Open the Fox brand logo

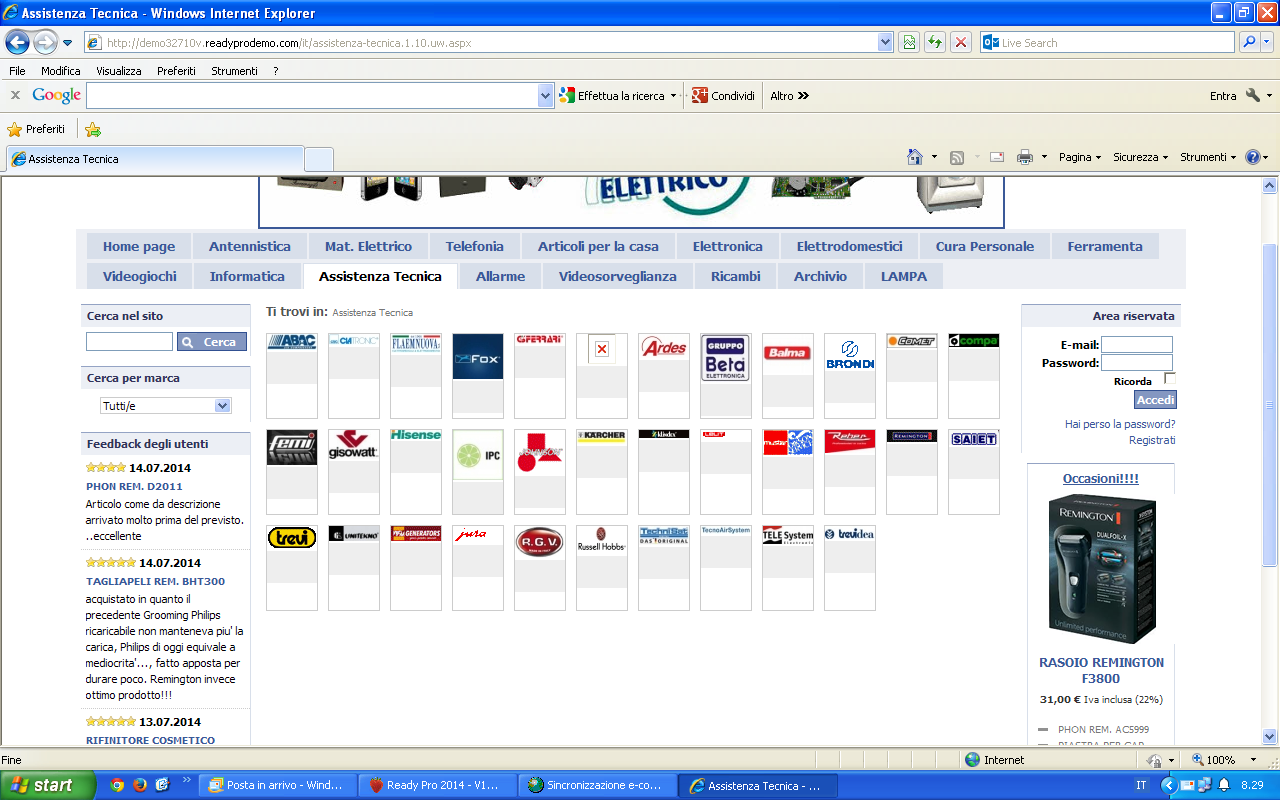click(x=478, y=357)
